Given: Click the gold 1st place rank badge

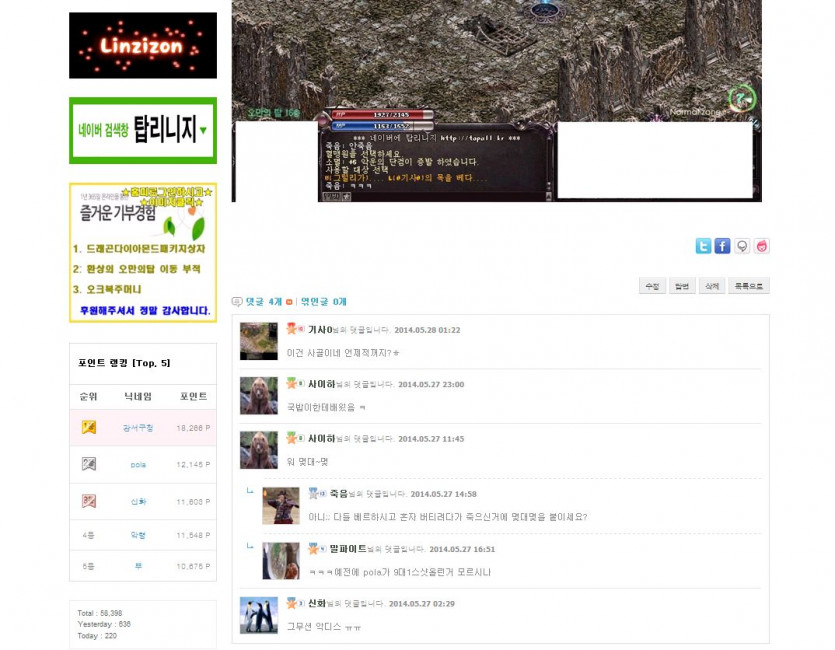Looking at the screenshot, I should 88,428.
